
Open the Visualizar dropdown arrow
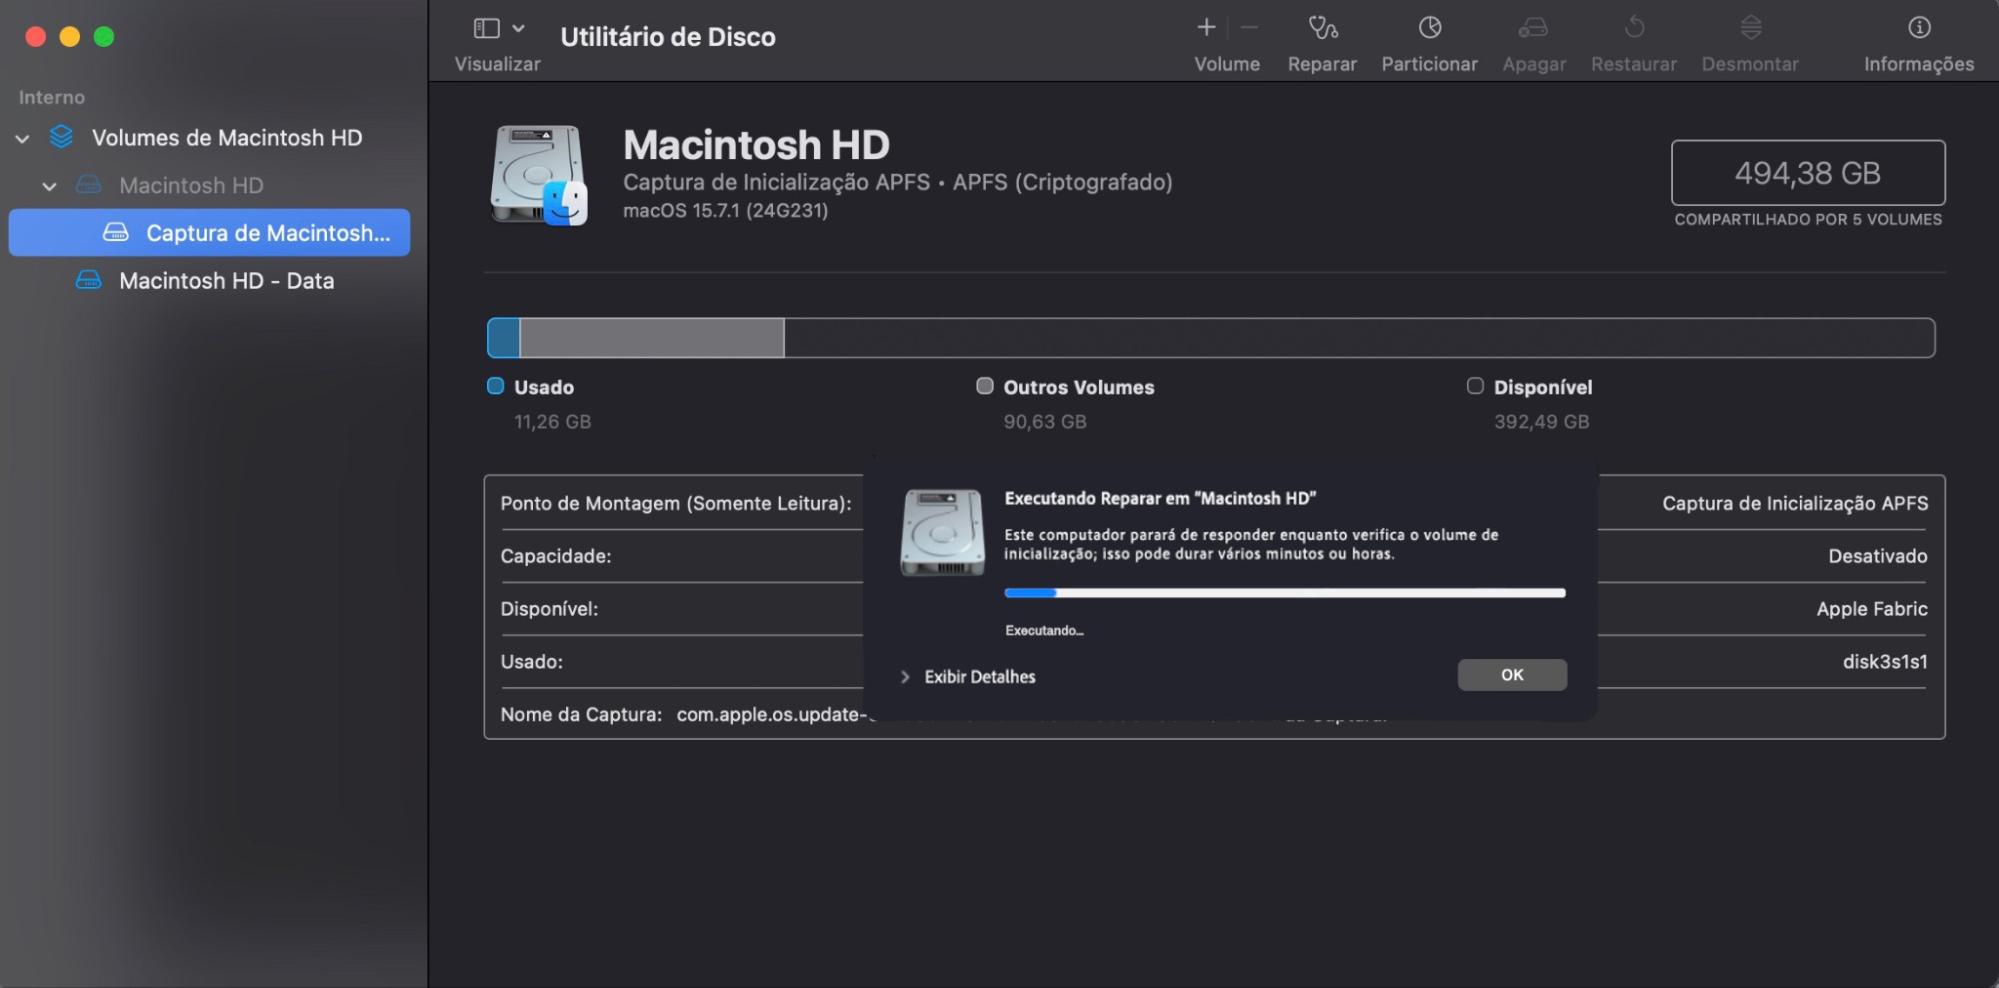pos(518,28)
